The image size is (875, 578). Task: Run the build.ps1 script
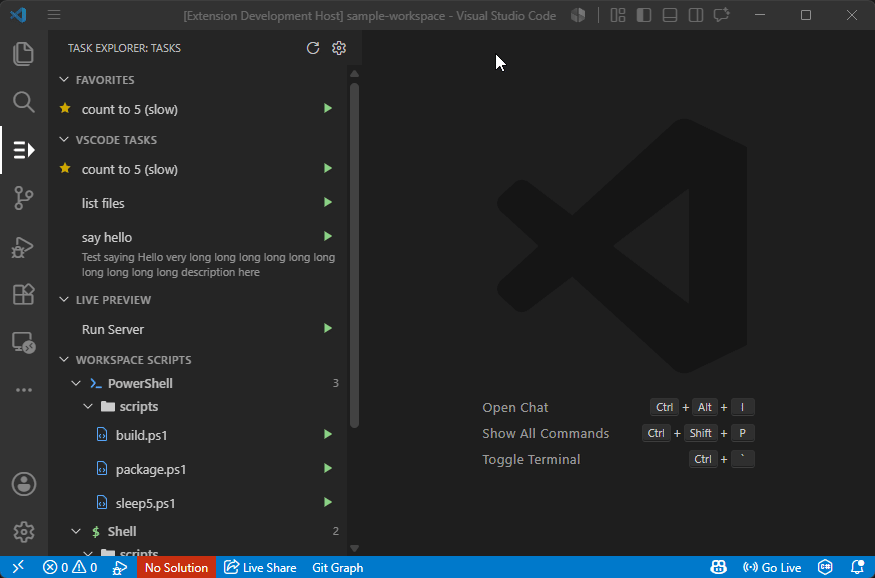coord(328,434)
